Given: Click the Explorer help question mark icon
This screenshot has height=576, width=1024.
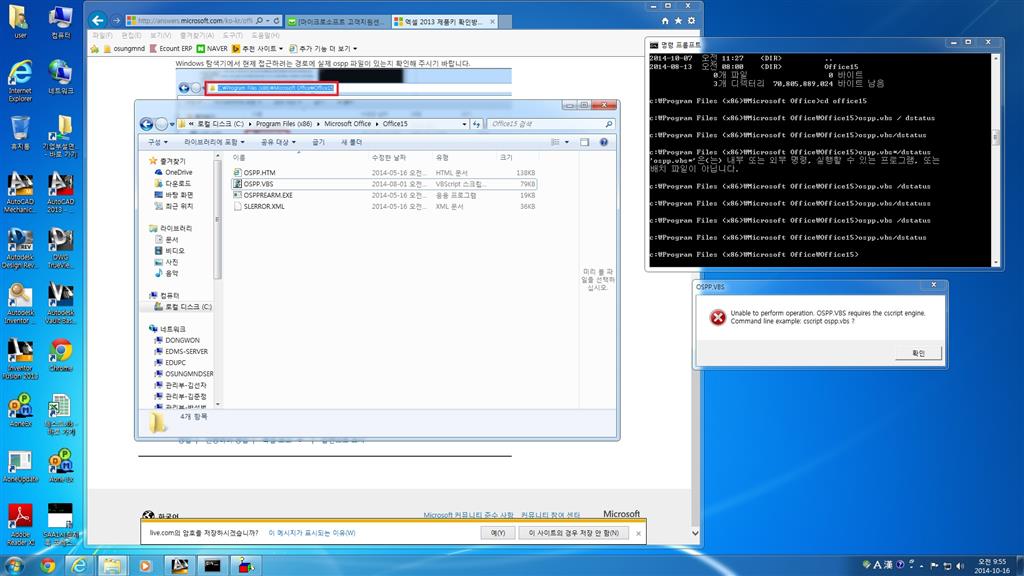Looking at the screenshot, I should click(603, 142).
